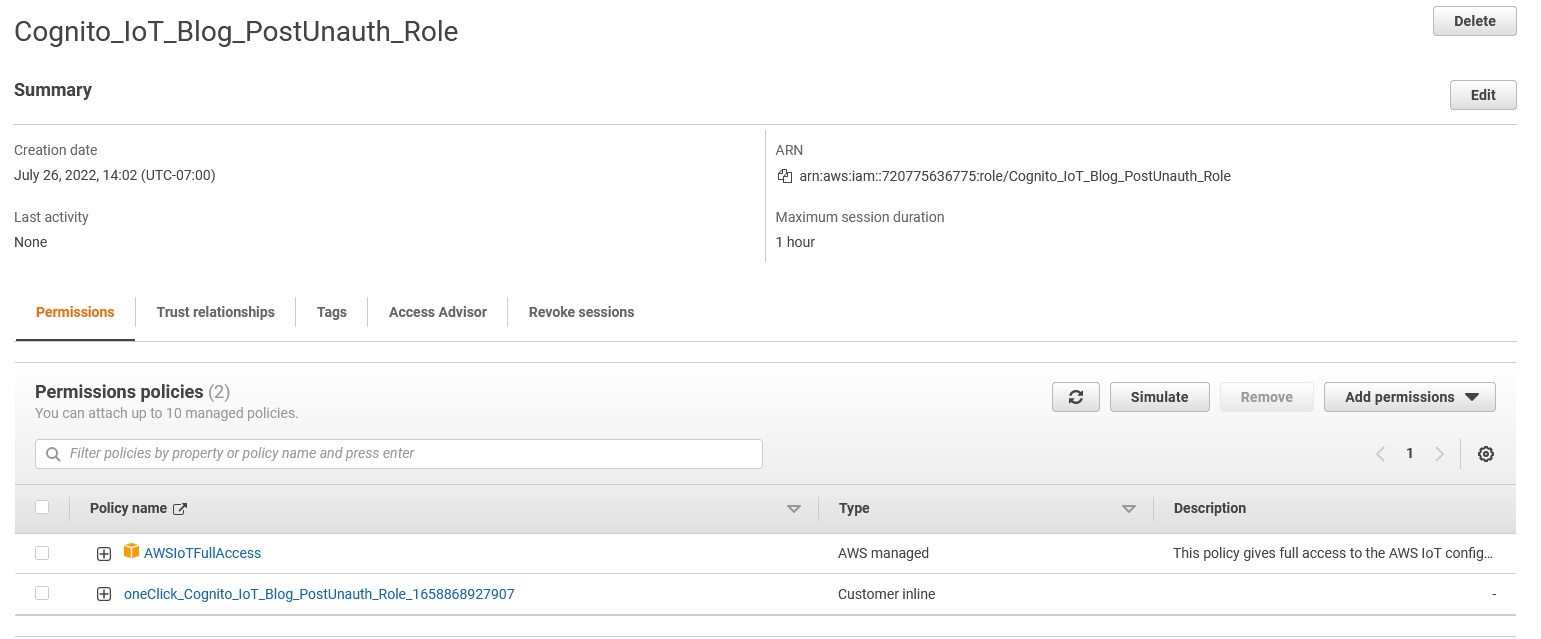Image resolution: width=1541 pixels, height=639 pixels.
Task: Click the Remove button
Action: pyautogui.click(x=1267, y=397)
